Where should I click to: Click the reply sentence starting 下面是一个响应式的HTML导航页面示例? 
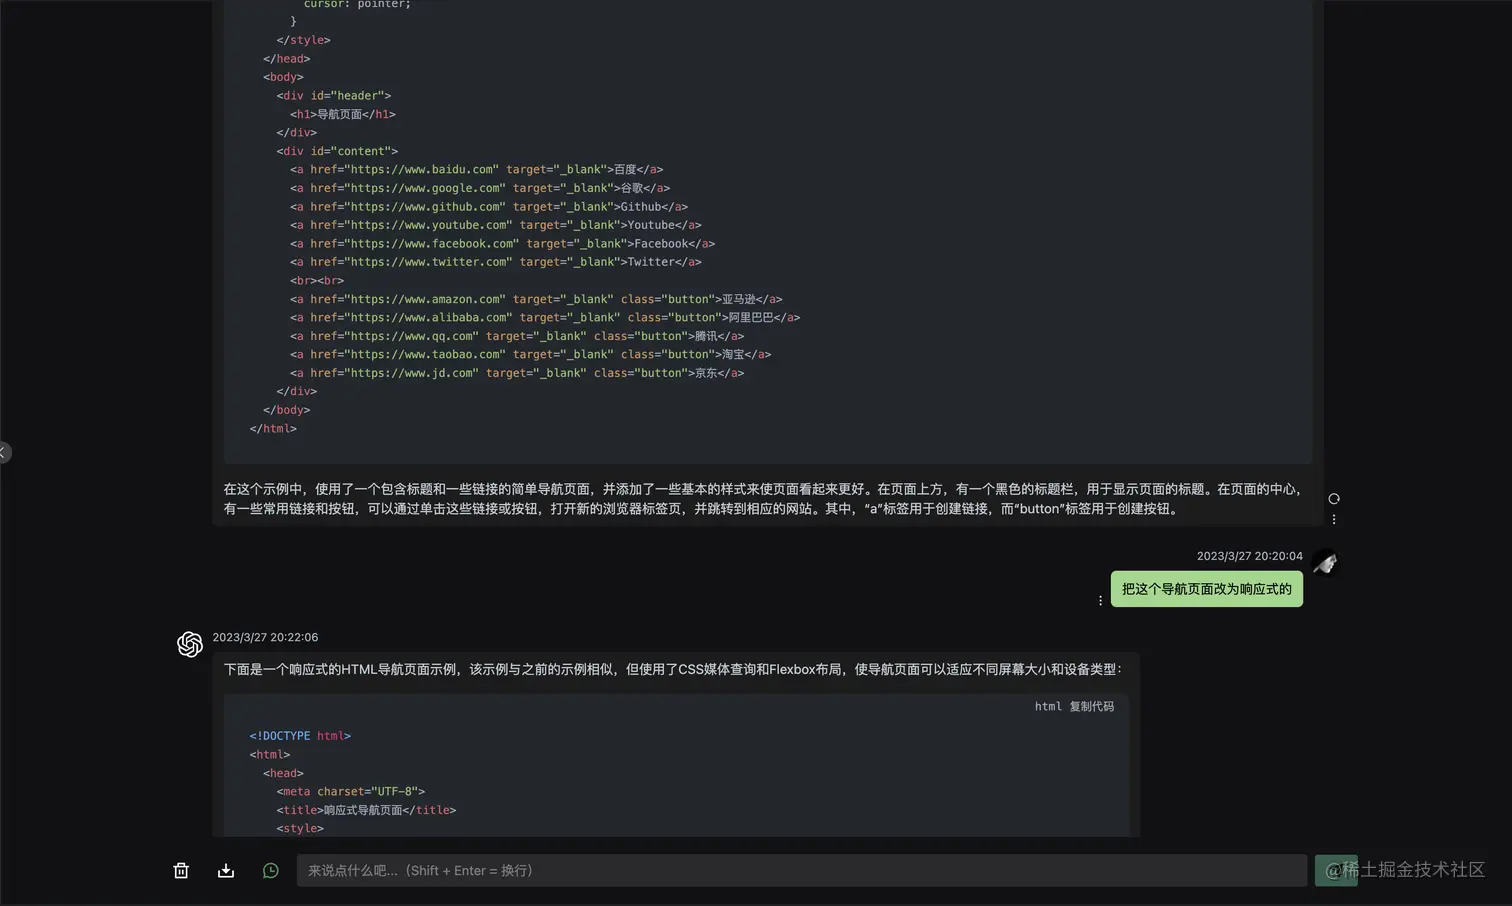point(673,670)
